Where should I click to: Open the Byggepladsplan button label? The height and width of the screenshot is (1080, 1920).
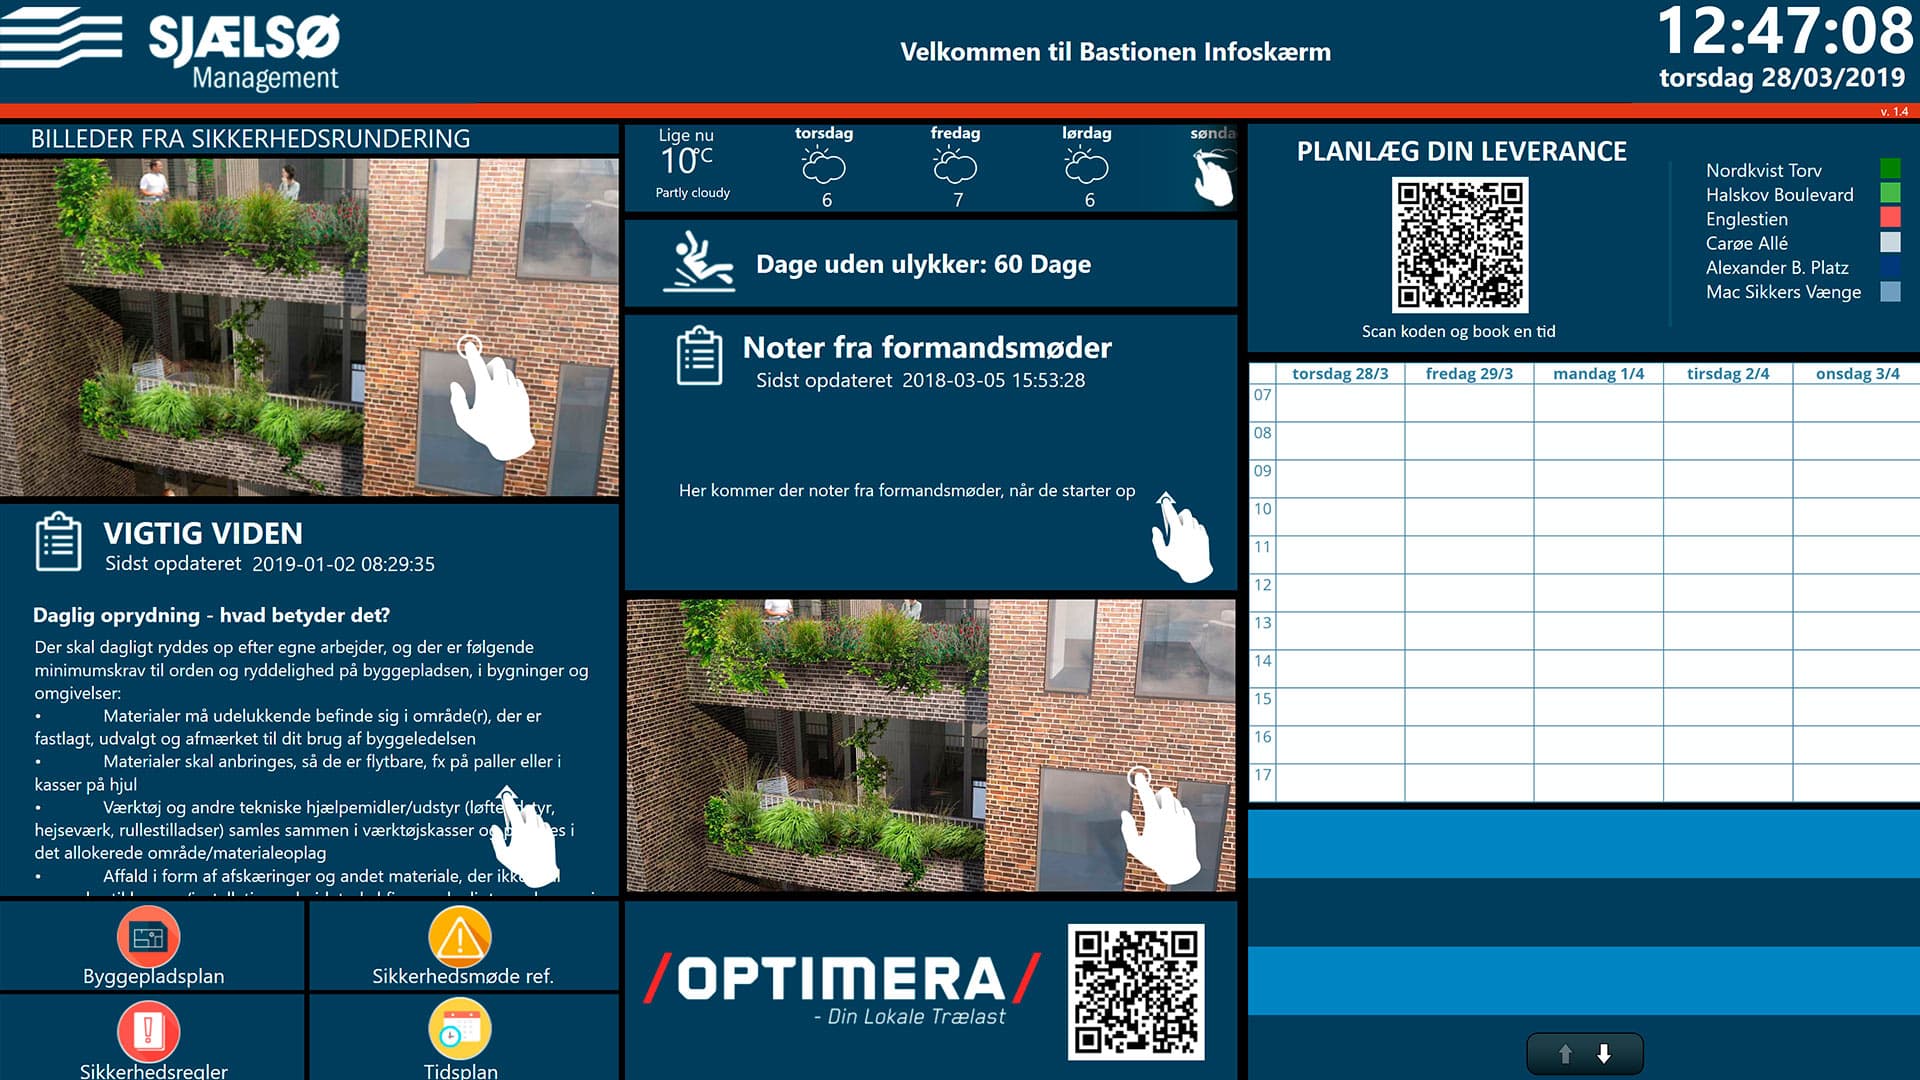pyautogui.click(x=153, y=976)
